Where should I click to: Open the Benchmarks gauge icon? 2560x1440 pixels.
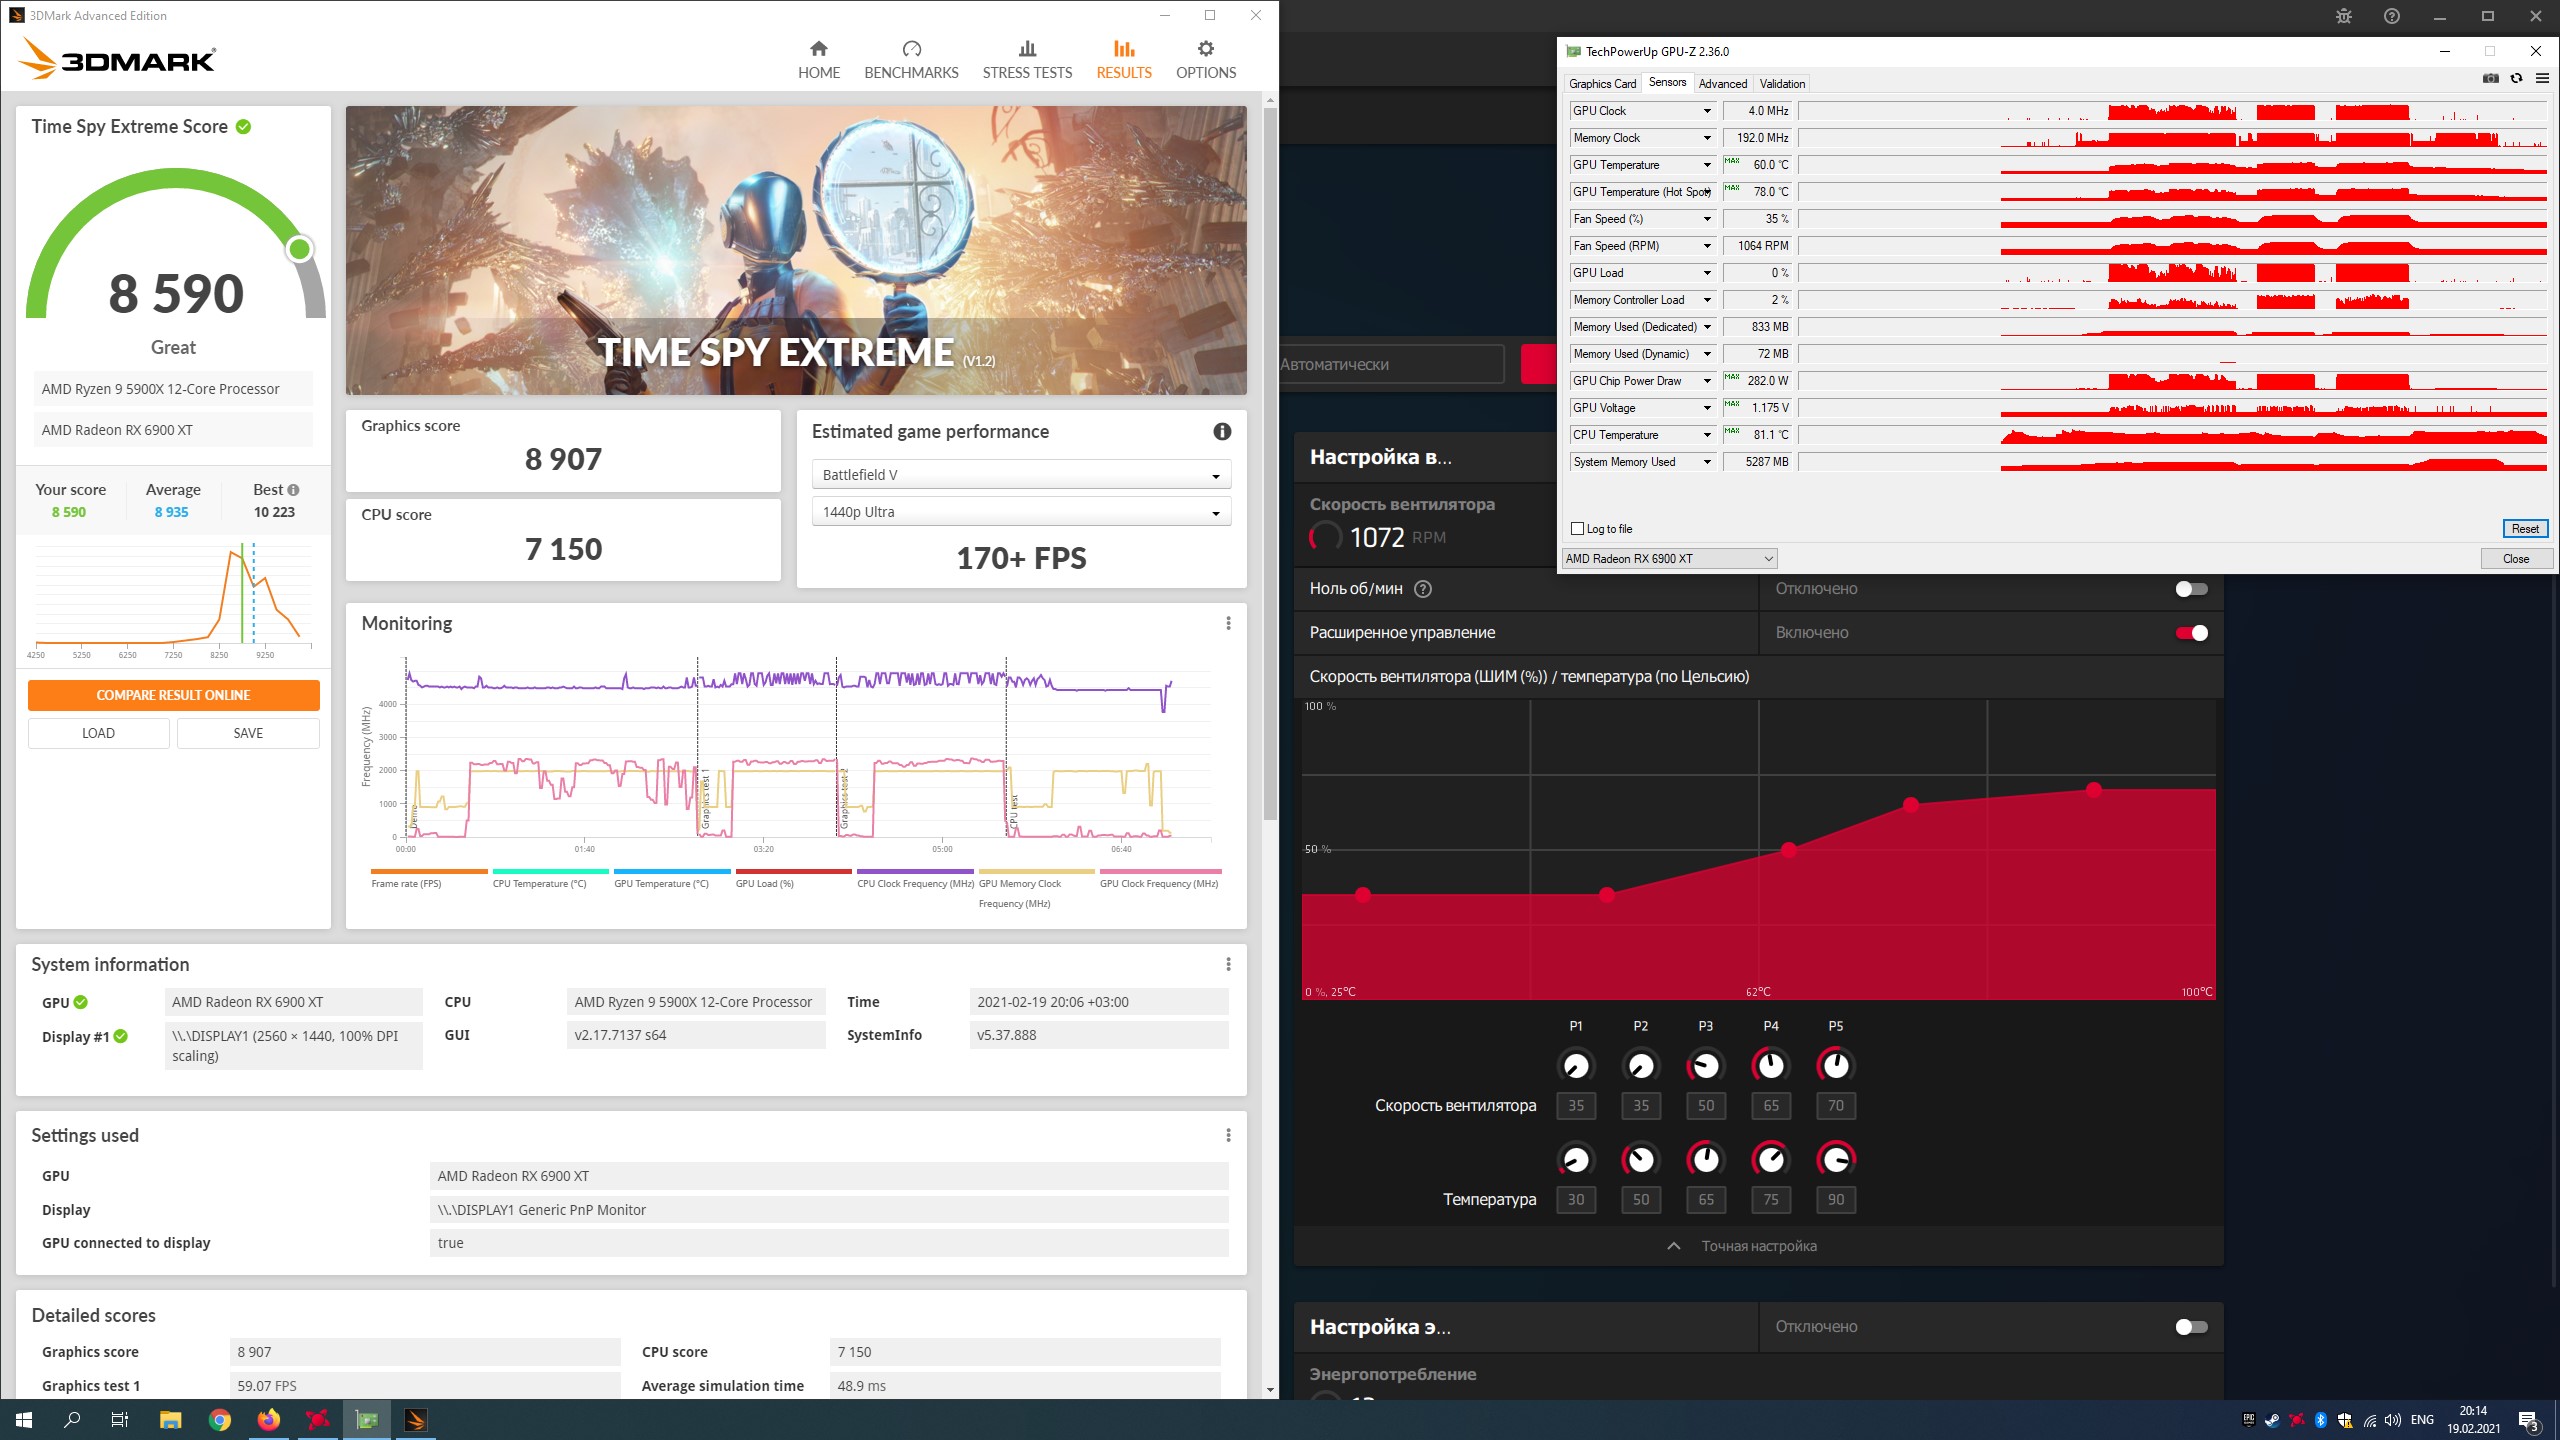point(911,49)
